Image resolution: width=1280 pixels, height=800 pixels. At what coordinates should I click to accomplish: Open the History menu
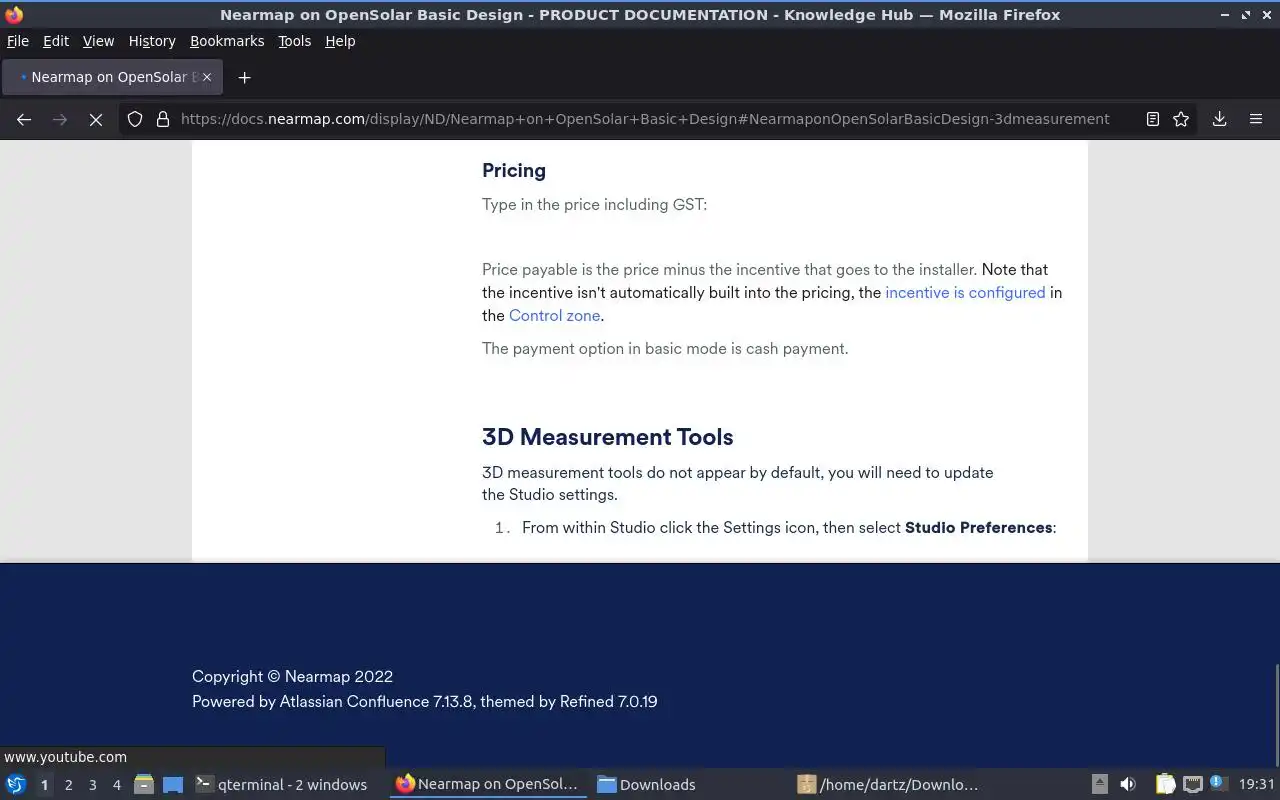(152, 41)
